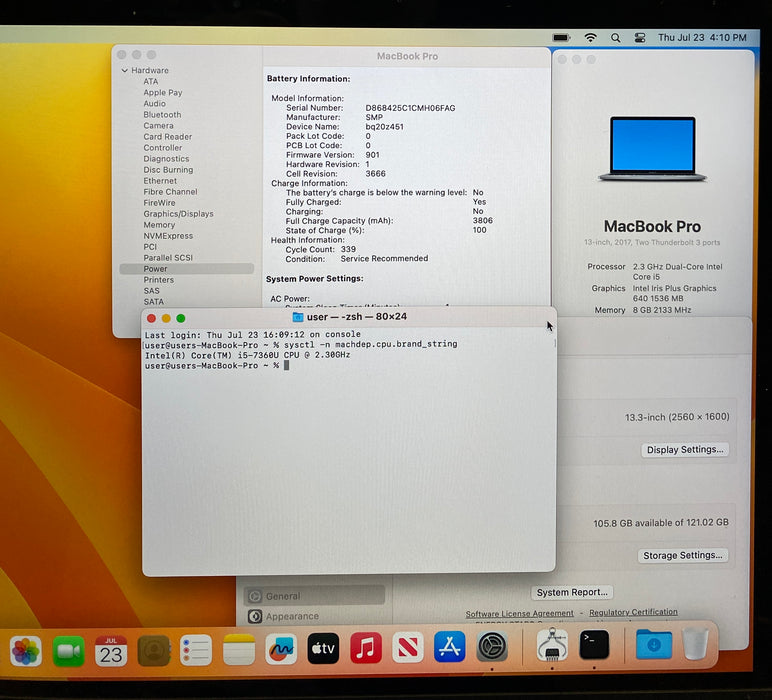Open the Notes app in Dock

tap(239, 650)
